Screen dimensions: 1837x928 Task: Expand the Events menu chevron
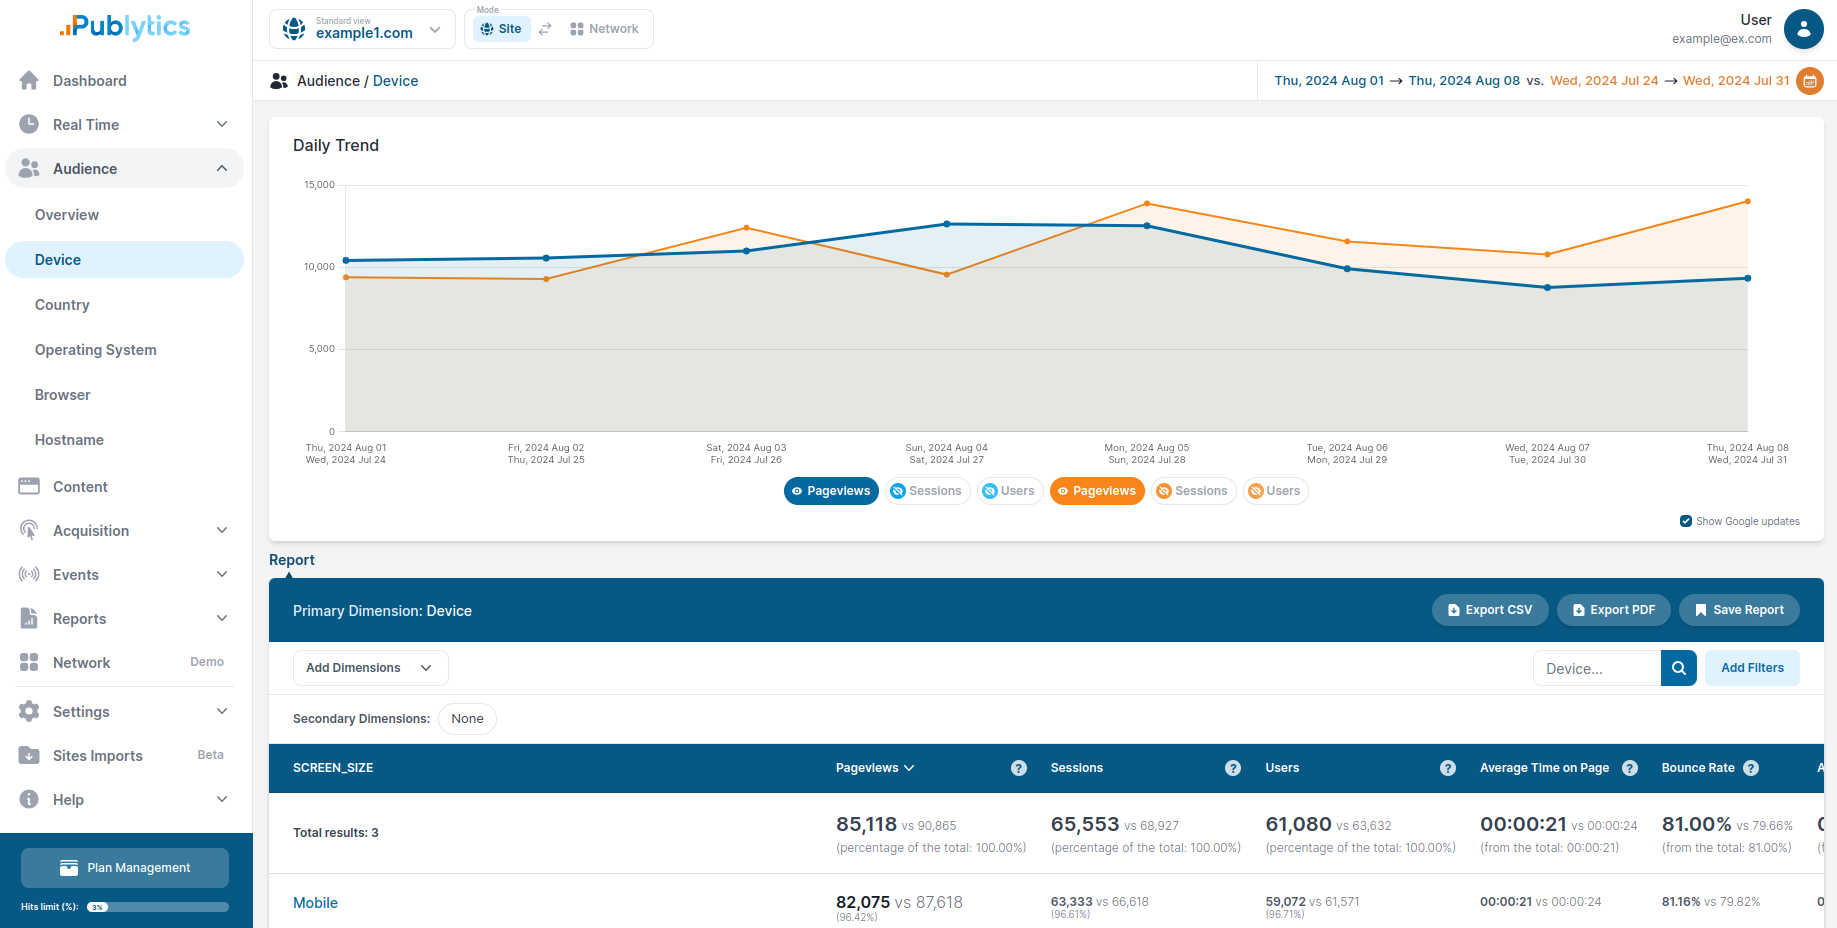pyautogui.click(x=222, y=574)
